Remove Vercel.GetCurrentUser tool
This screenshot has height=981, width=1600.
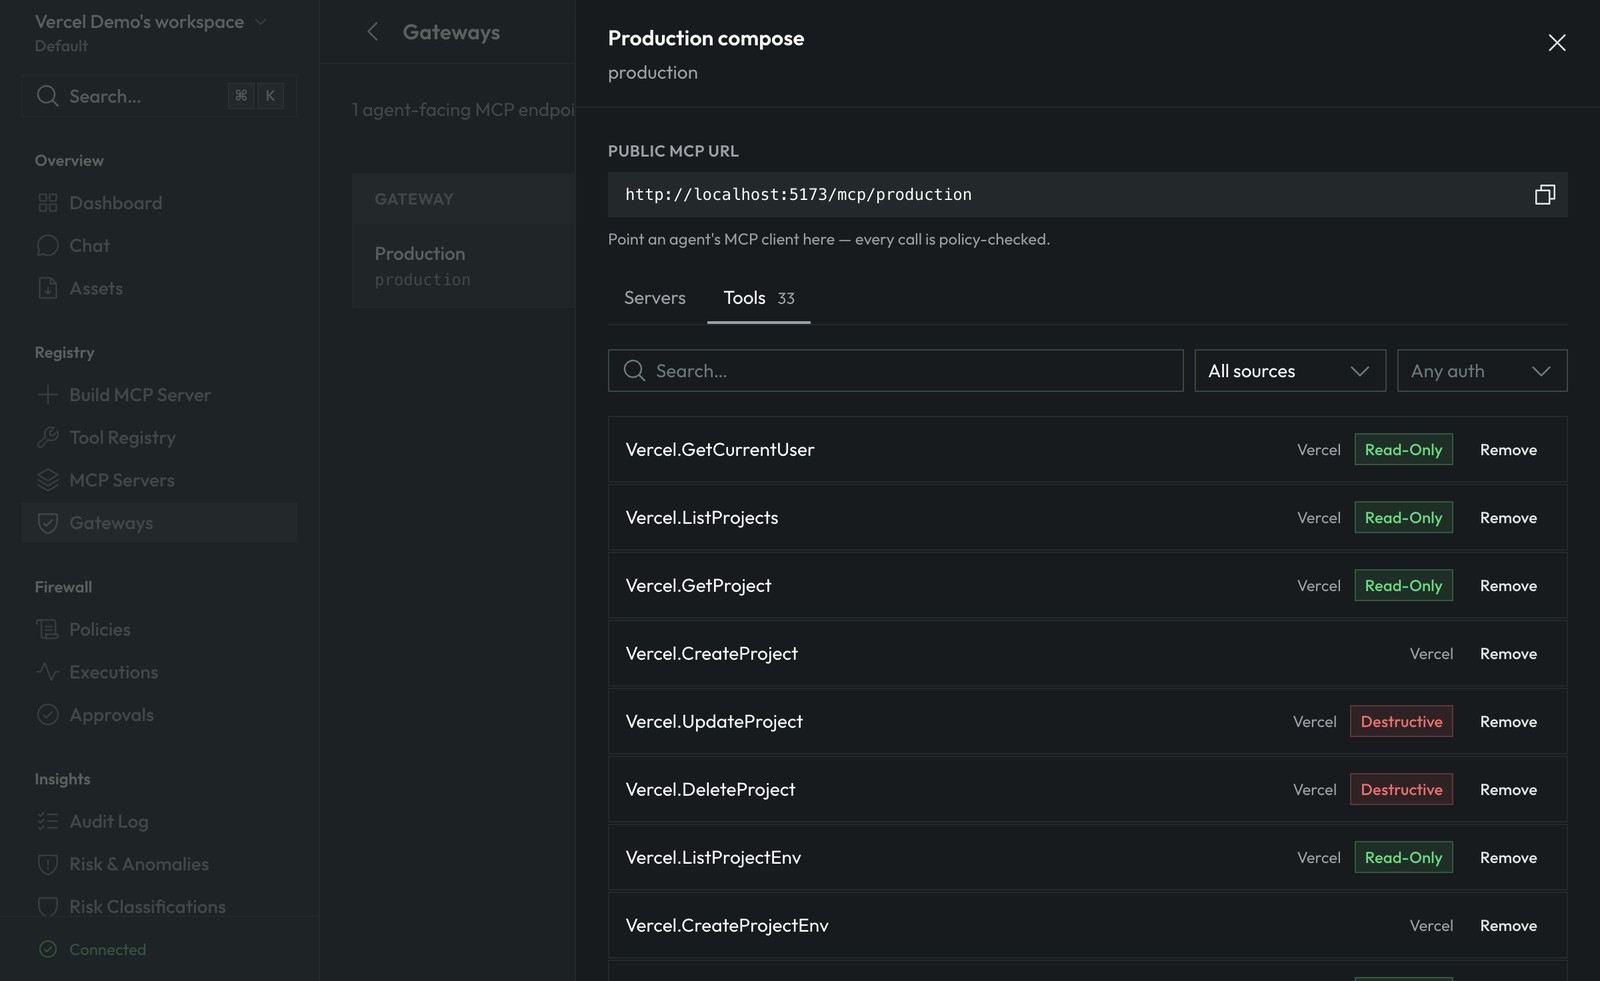(x=1508, y=450)
